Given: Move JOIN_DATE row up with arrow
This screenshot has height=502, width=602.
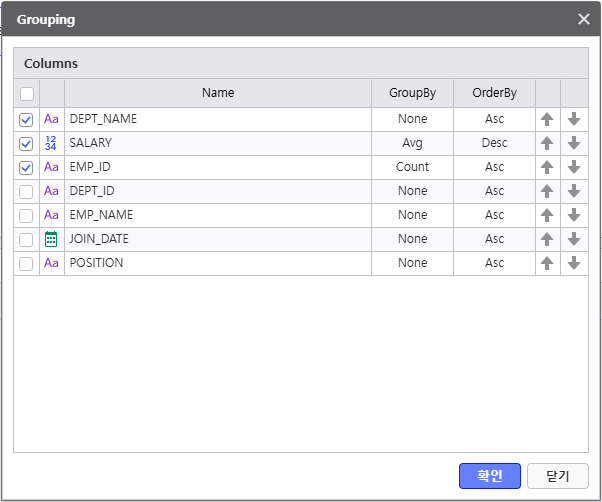Looking at the screenshot, I should pos(547,239).
